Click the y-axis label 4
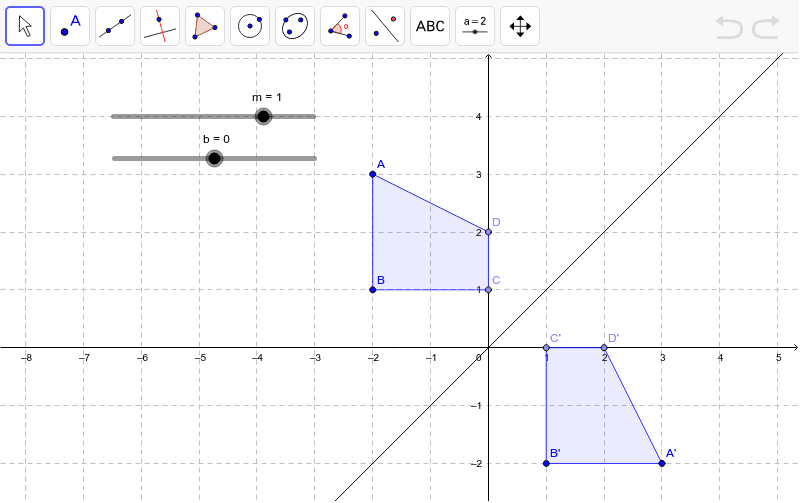The image size is (800, 503). 479,117
